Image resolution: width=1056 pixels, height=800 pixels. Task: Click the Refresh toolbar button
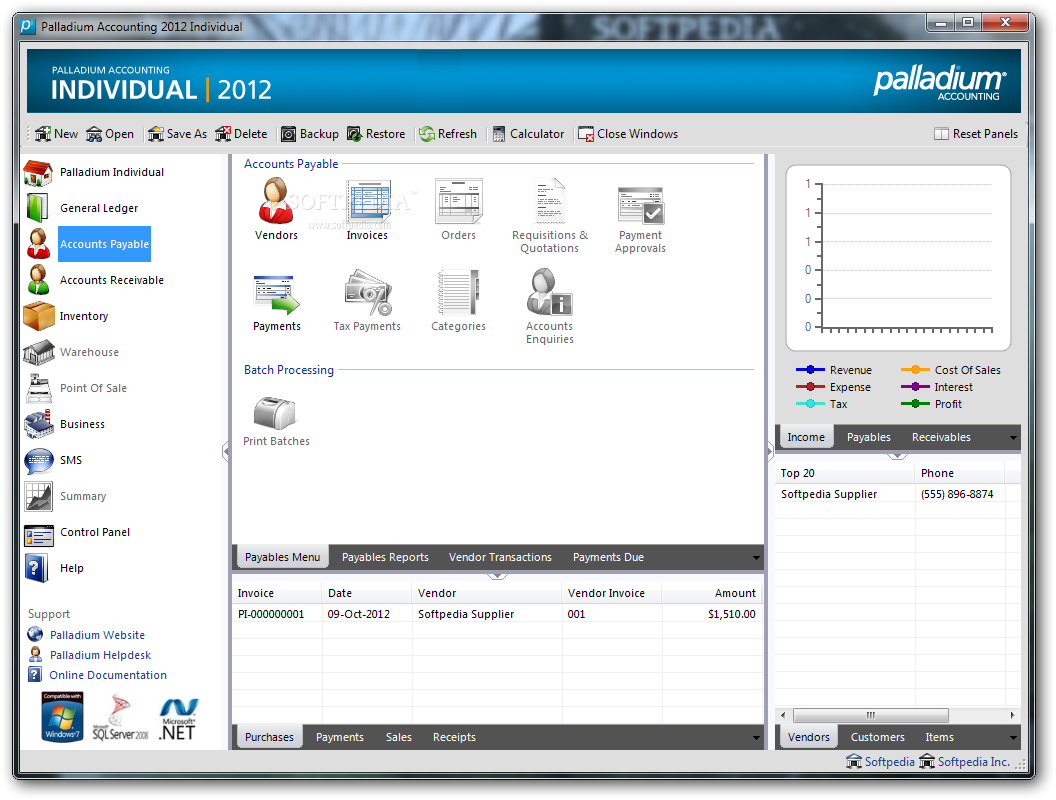click(x=448, y=134)
